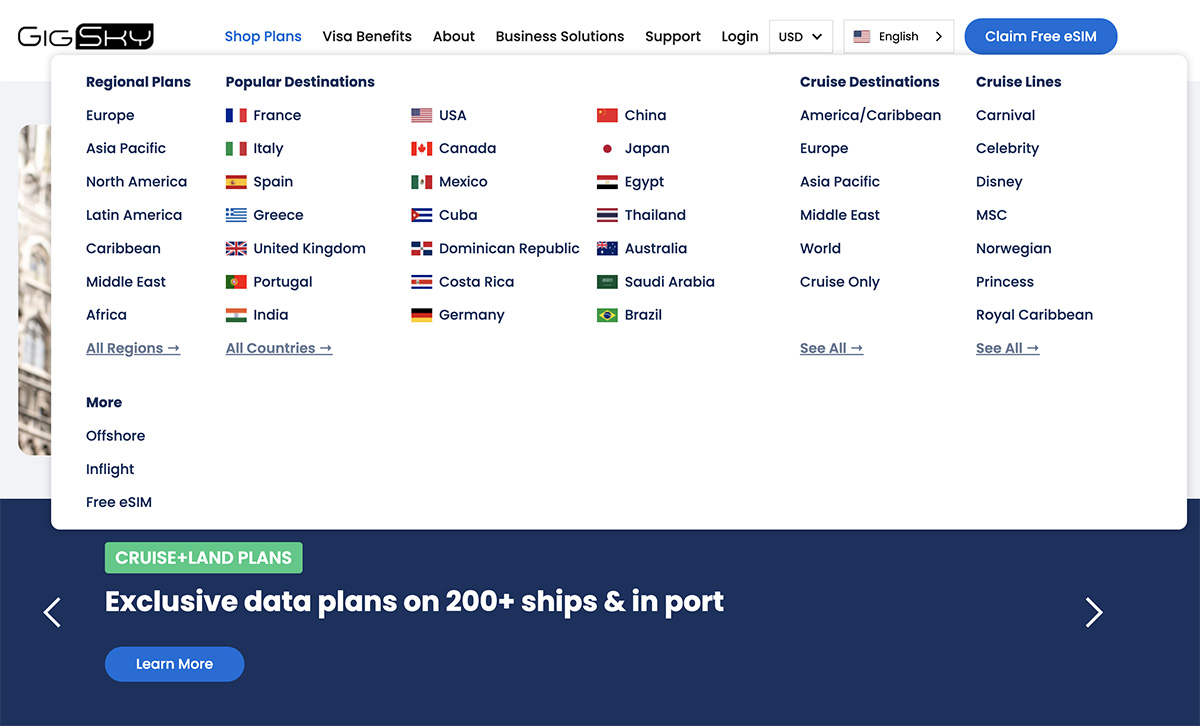1200x726 pixels.
Task: Open America/Caribbean cruise destination
Action: pos(870,115)
